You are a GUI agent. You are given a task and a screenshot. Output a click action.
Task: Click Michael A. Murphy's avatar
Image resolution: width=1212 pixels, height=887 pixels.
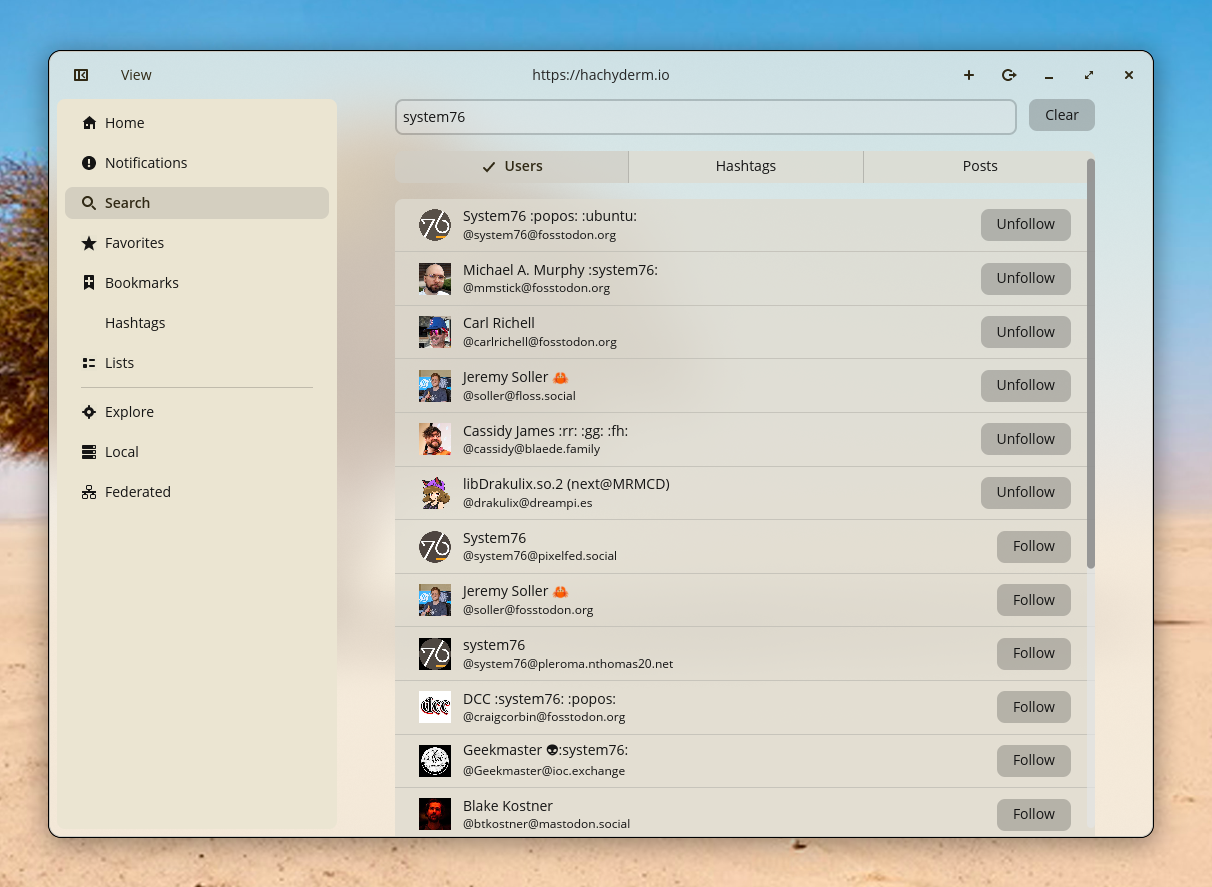pyautogui.click(x=435, y=279)
